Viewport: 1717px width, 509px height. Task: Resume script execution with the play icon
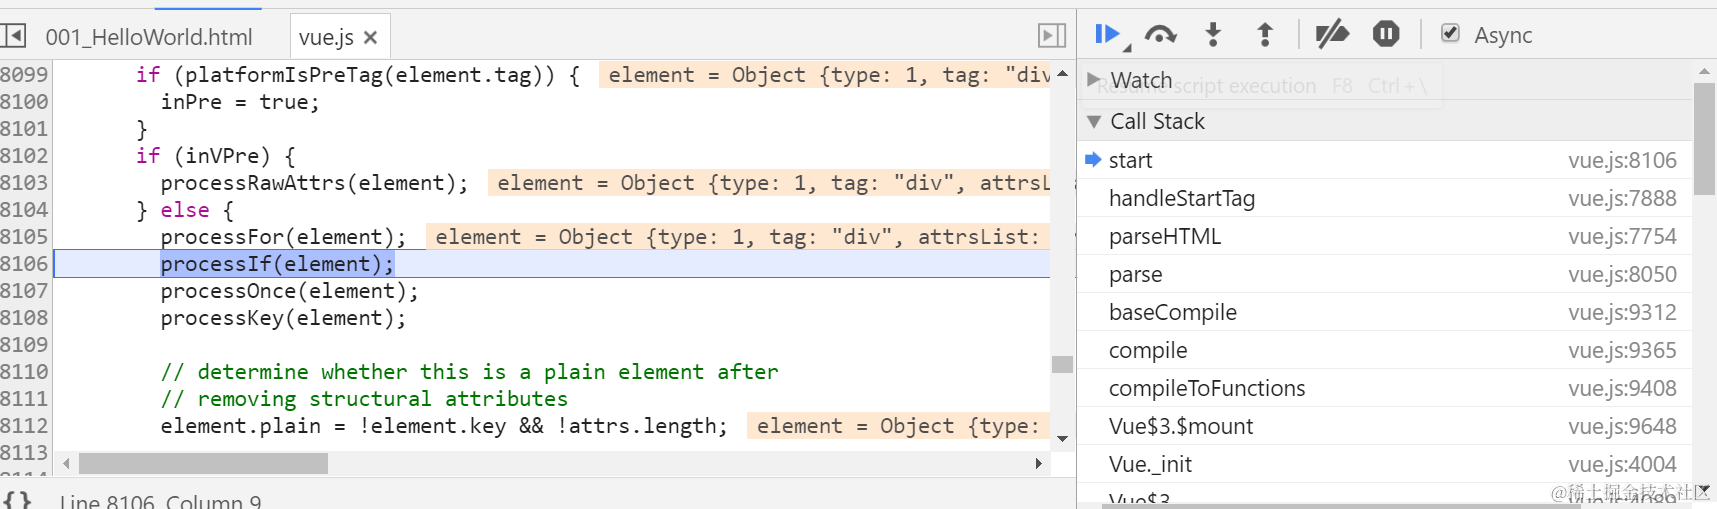[x=1106, y=35]
